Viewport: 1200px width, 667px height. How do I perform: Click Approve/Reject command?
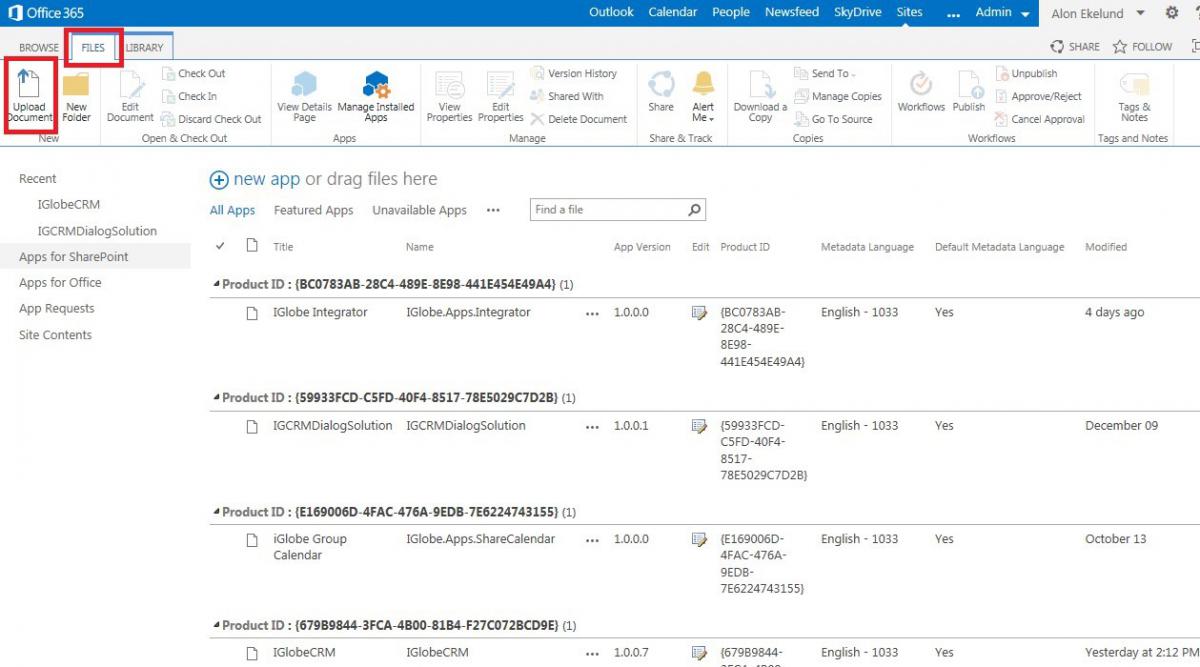(1038, 96)
